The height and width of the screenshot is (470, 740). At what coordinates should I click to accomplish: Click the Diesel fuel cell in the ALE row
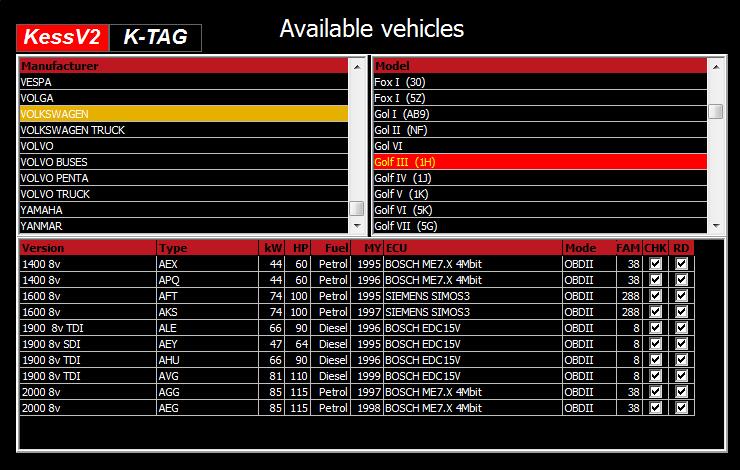tap(331, 328)
